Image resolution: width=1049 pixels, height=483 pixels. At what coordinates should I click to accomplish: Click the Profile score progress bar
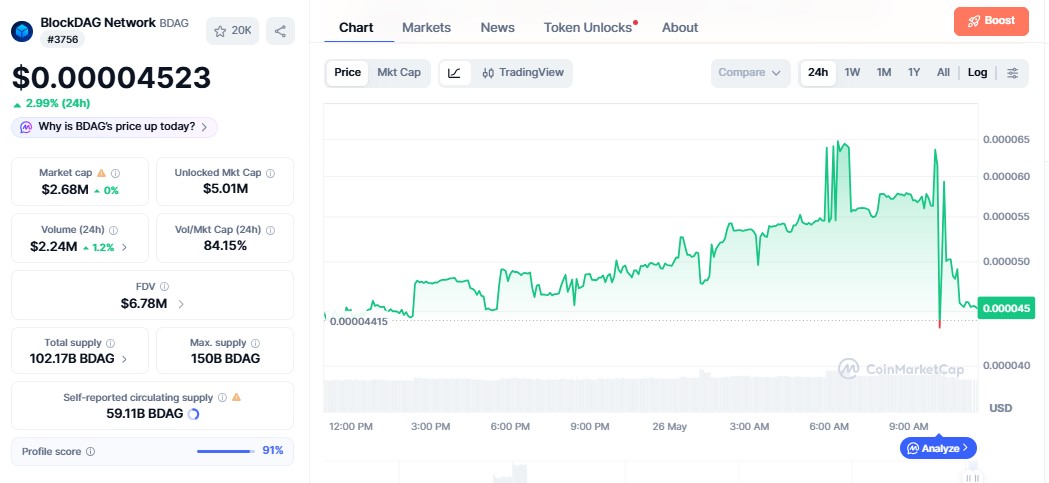click(225, 452)
